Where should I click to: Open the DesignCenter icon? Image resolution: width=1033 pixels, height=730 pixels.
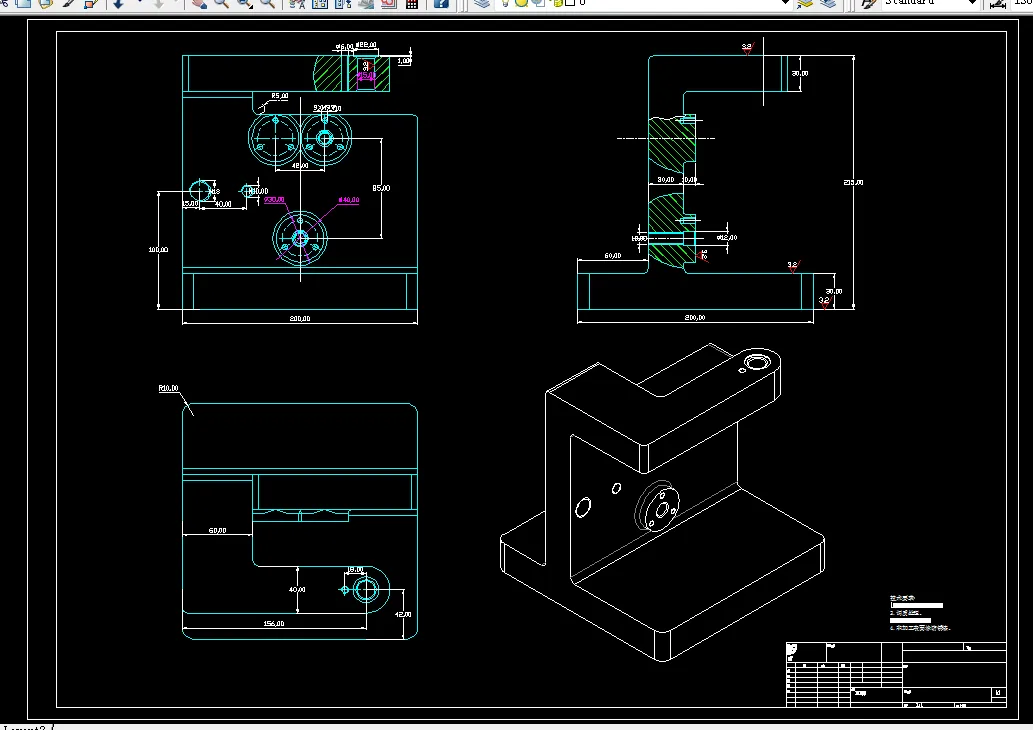[320, 3]
